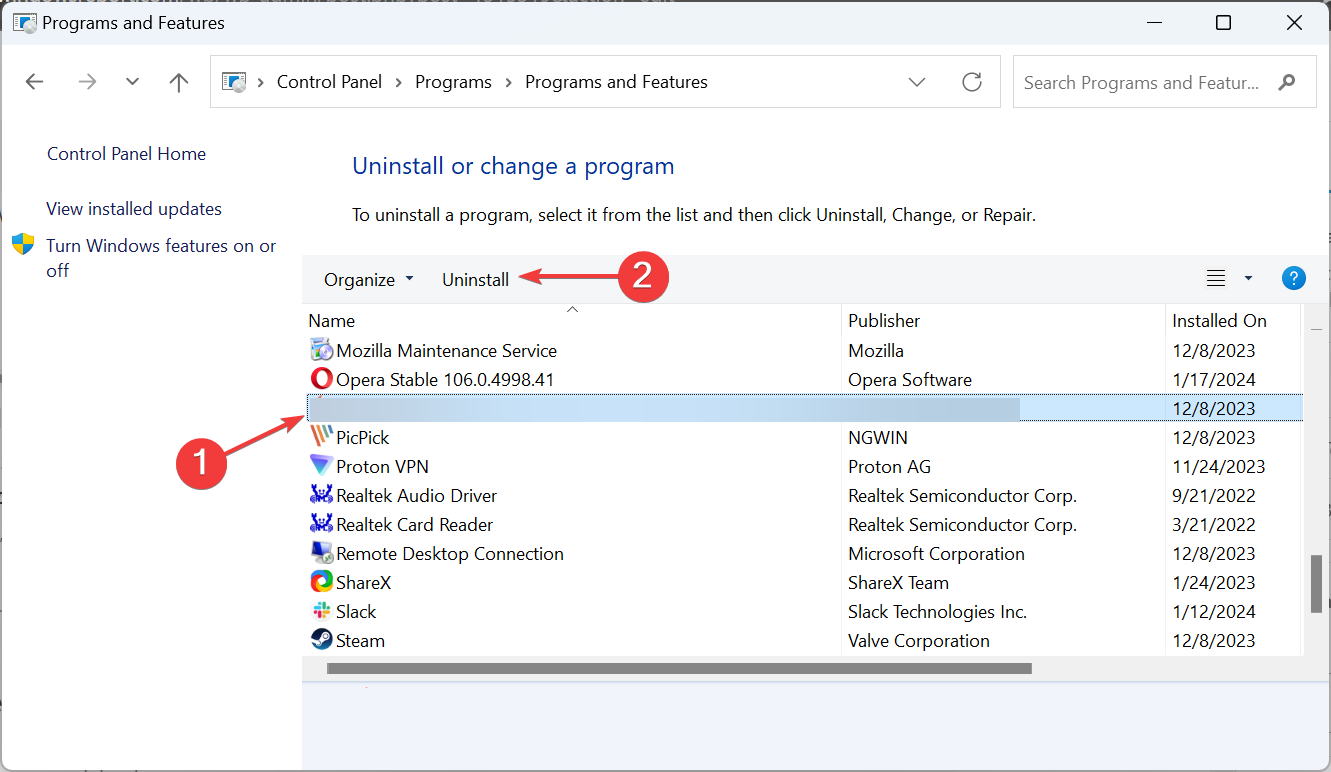Click the ShareX program icon
This screenshot has height=772, width=1331.
click(321, 583)
